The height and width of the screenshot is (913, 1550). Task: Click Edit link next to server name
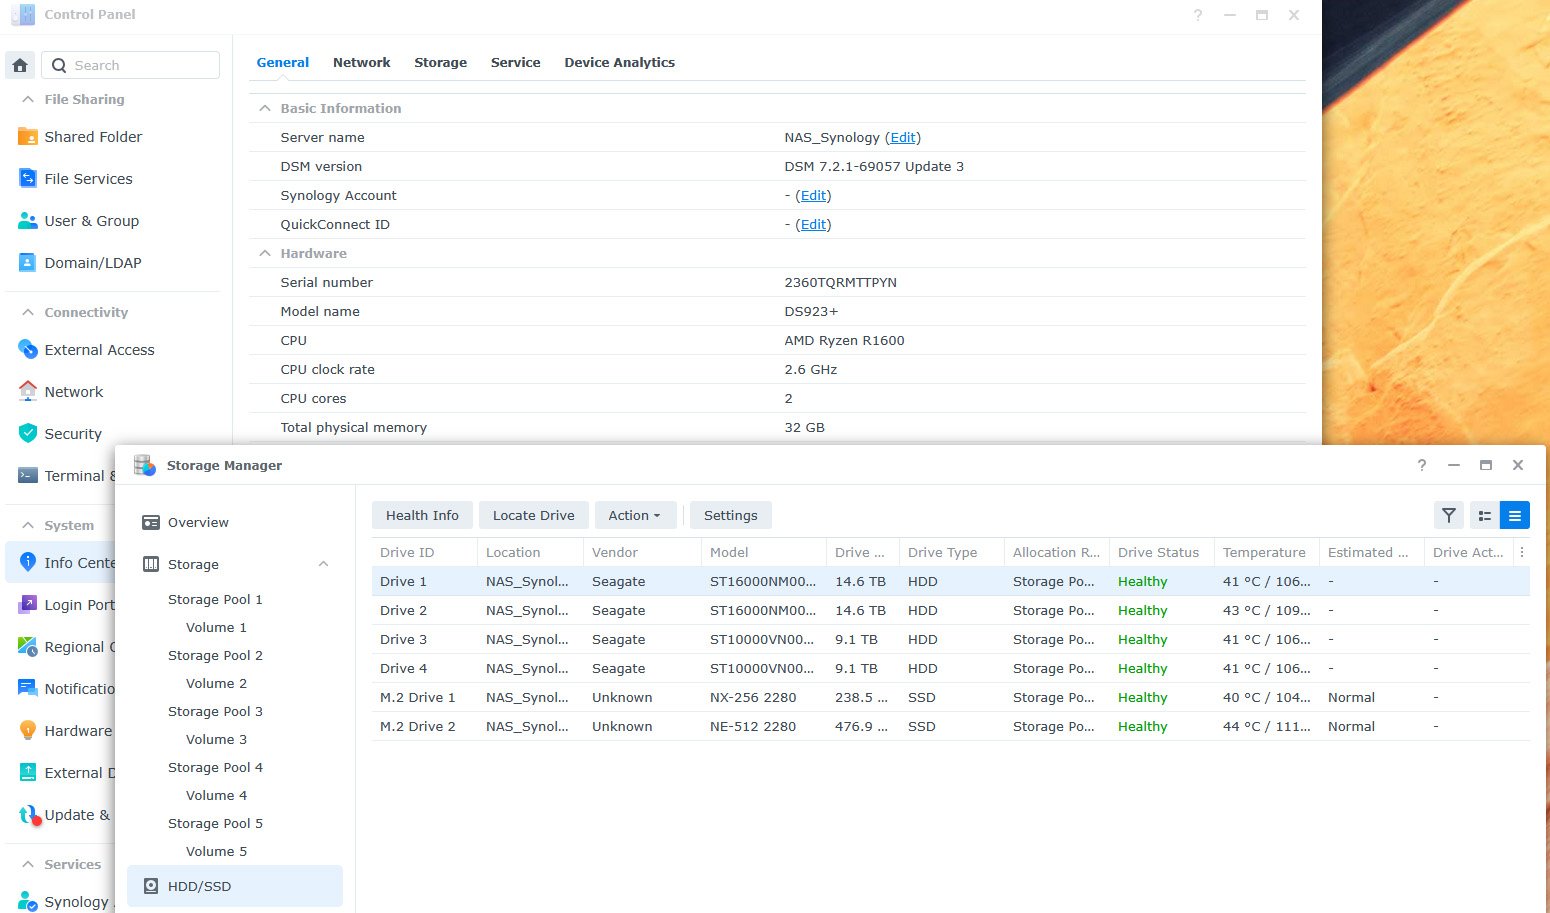point(902,138)
